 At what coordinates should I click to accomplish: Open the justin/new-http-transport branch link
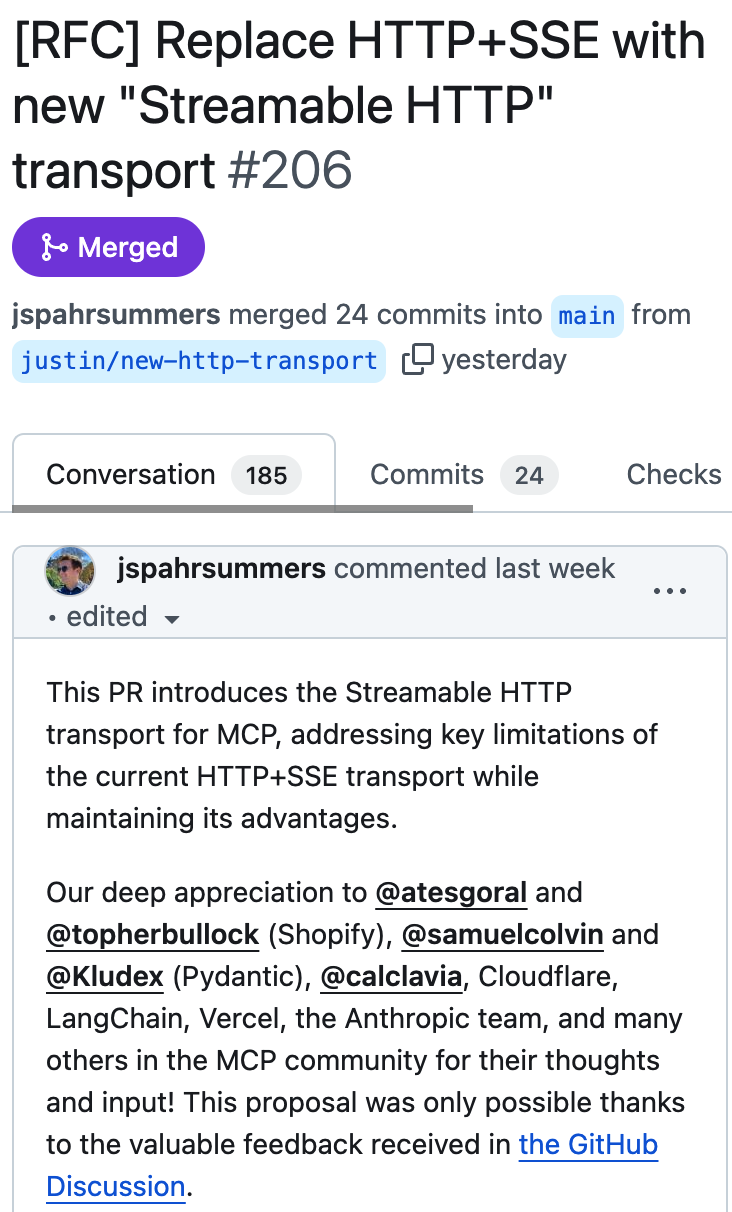[x=198, y=360]
